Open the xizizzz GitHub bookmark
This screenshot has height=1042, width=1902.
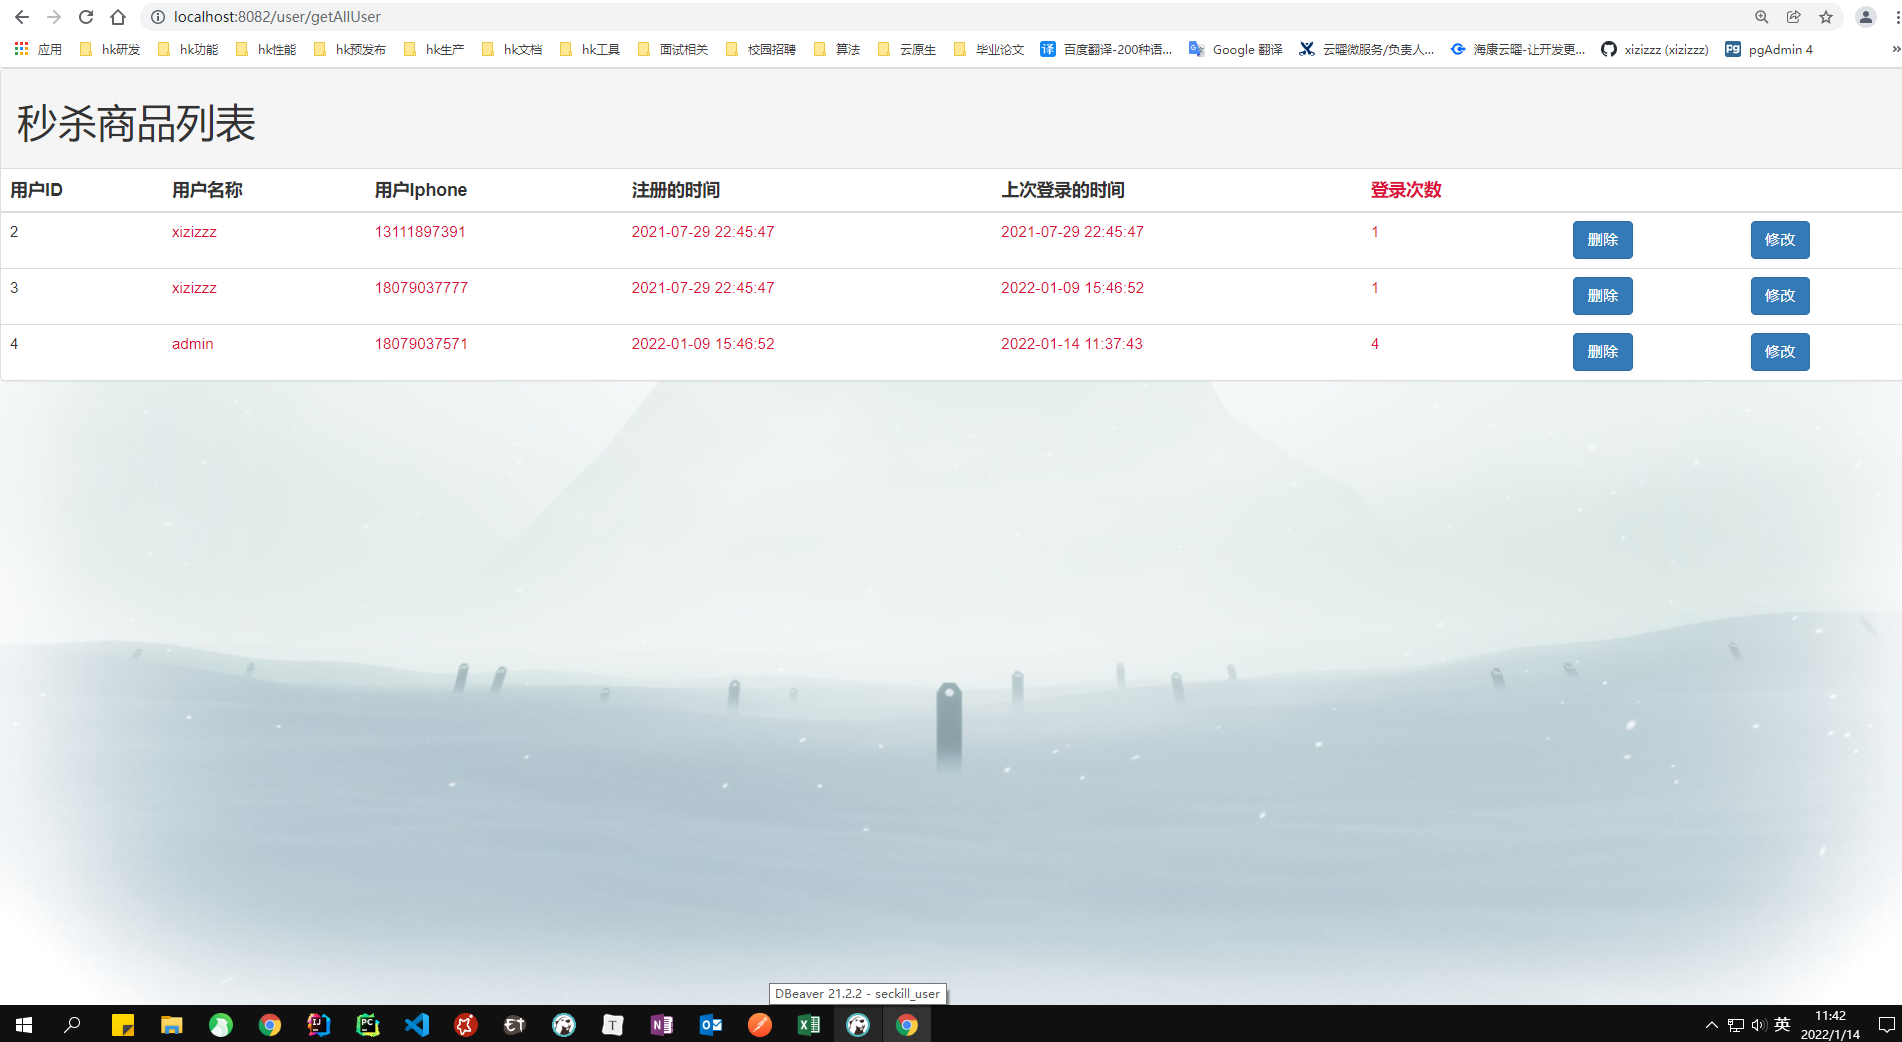click(1655, 49)
